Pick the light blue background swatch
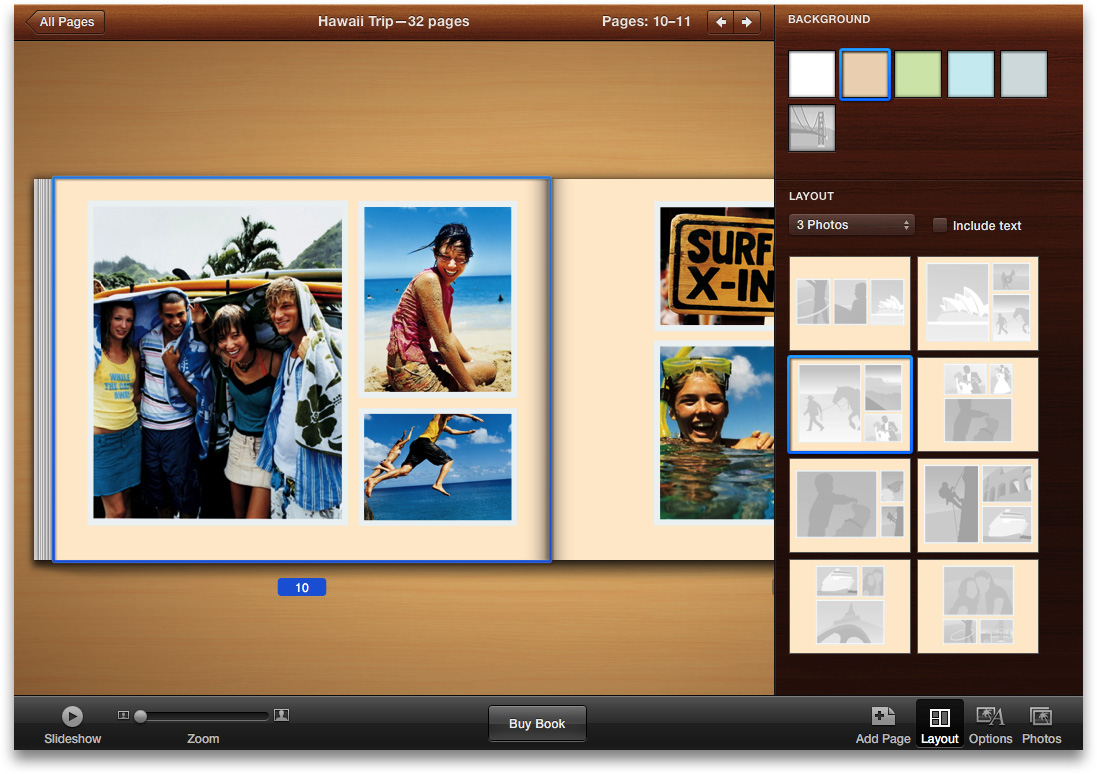This screenshot has width=1097, height=774. (x=971, y=75)
